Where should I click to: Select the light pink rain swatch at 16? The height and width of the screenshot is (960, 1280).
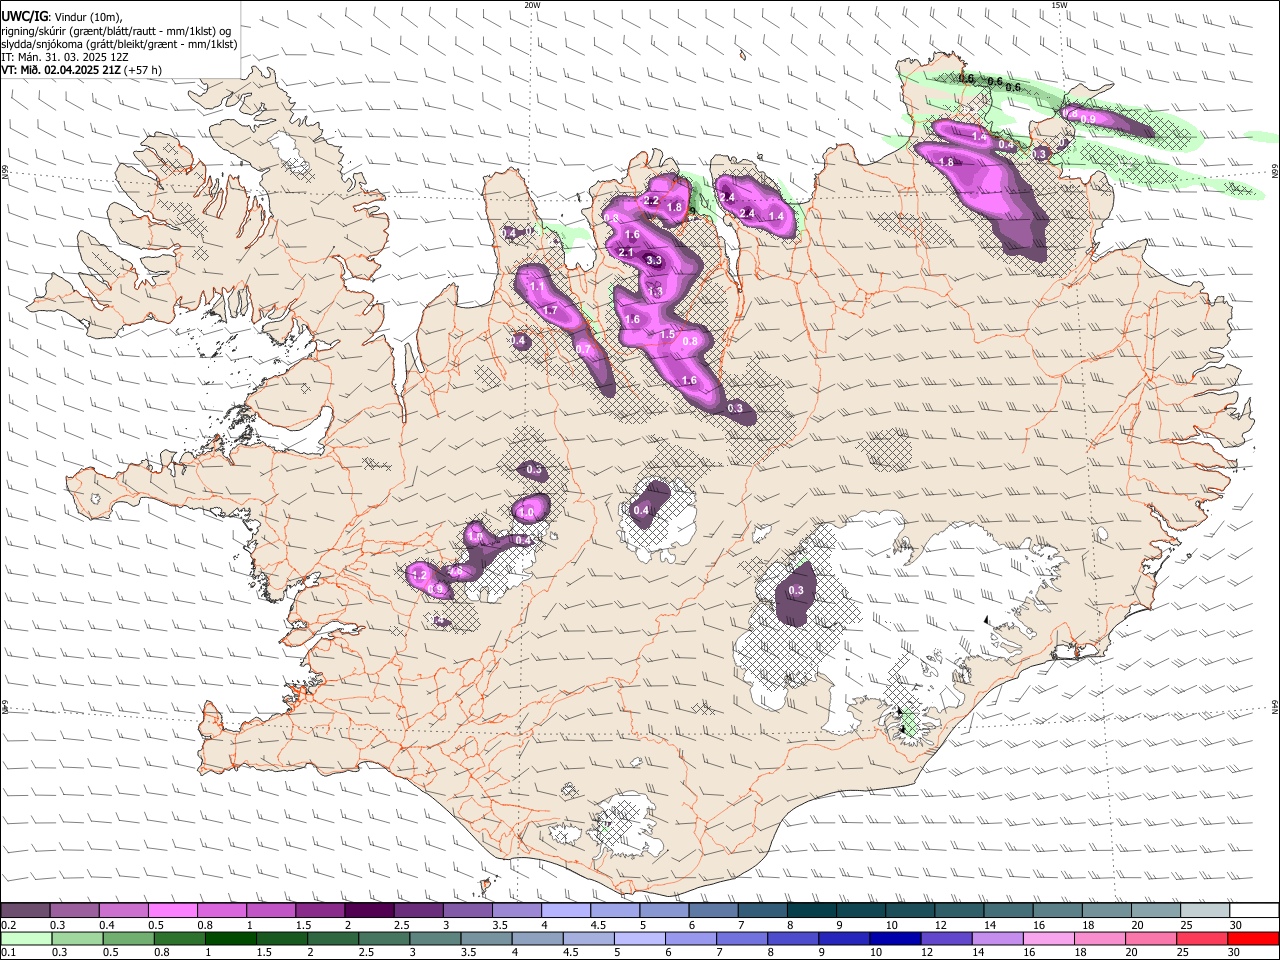1048,938
